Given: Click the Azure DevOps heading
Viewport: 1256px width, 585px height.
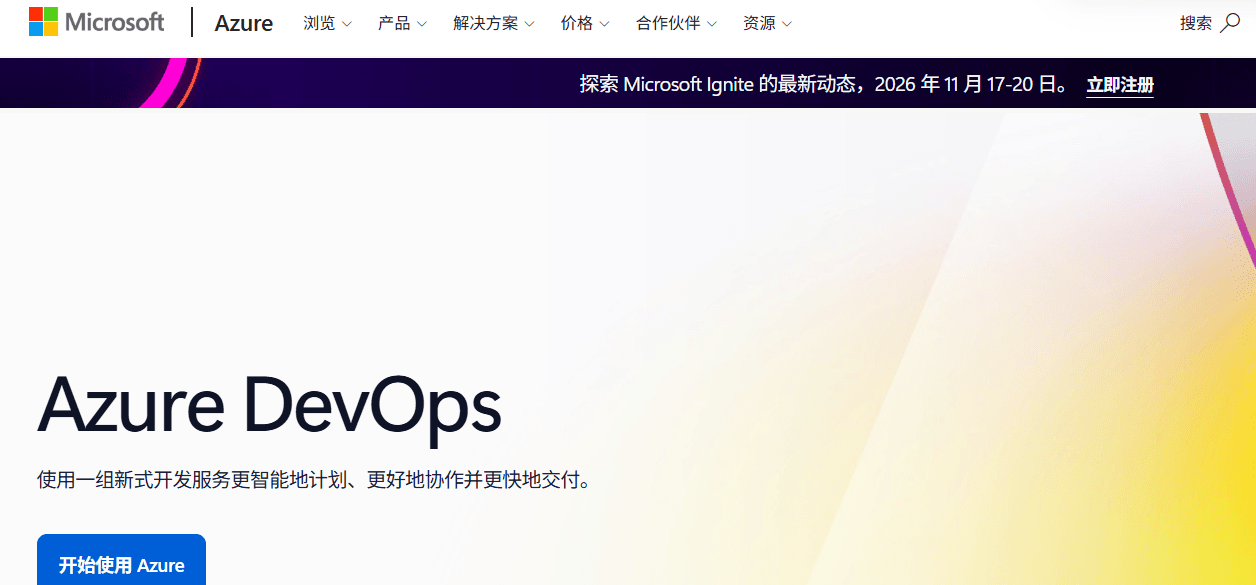Looking at the screenshot, I should click(269, 405).
